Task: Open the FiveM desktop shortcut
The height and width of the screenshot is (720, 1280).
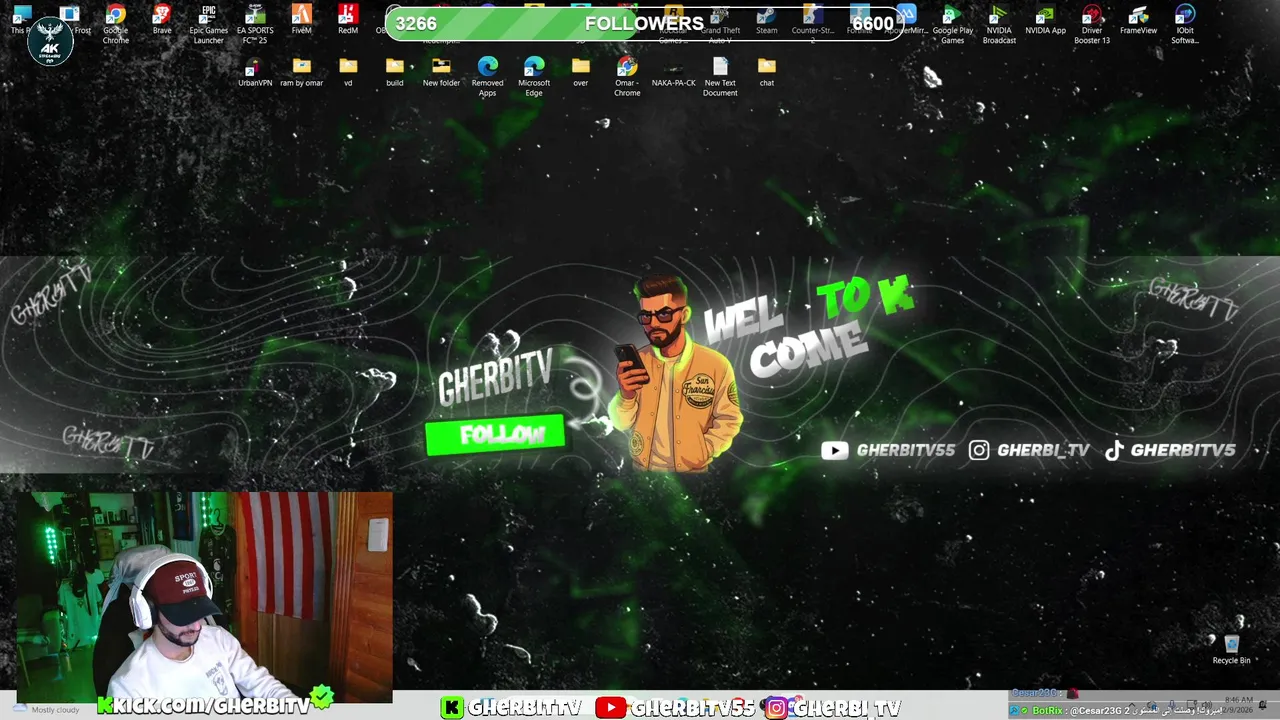Action: (x=301, y=20)
